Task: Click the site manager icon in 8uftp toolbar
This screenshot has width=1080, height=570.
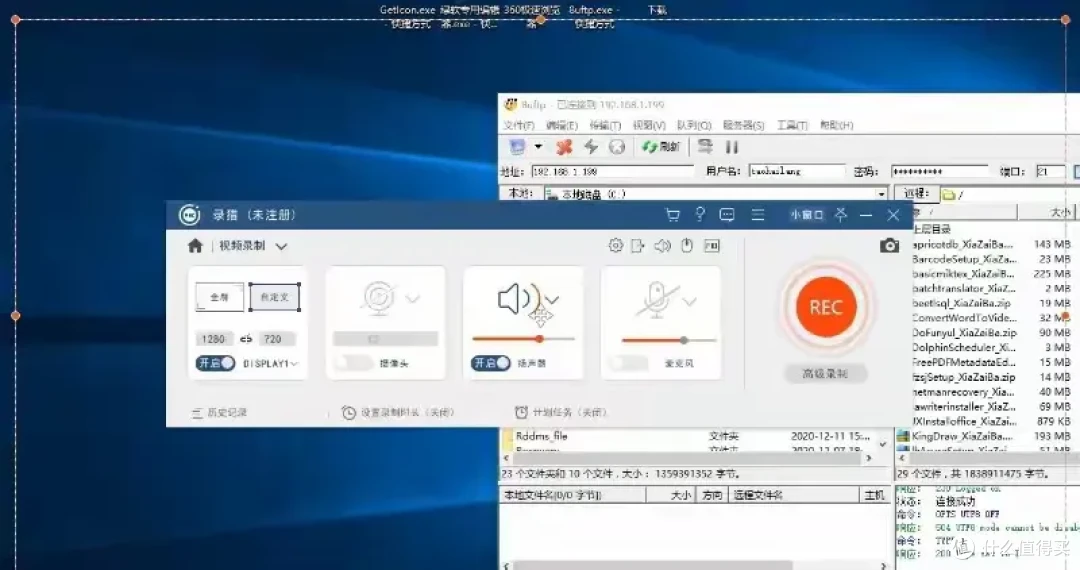Action: click(517, 147)
